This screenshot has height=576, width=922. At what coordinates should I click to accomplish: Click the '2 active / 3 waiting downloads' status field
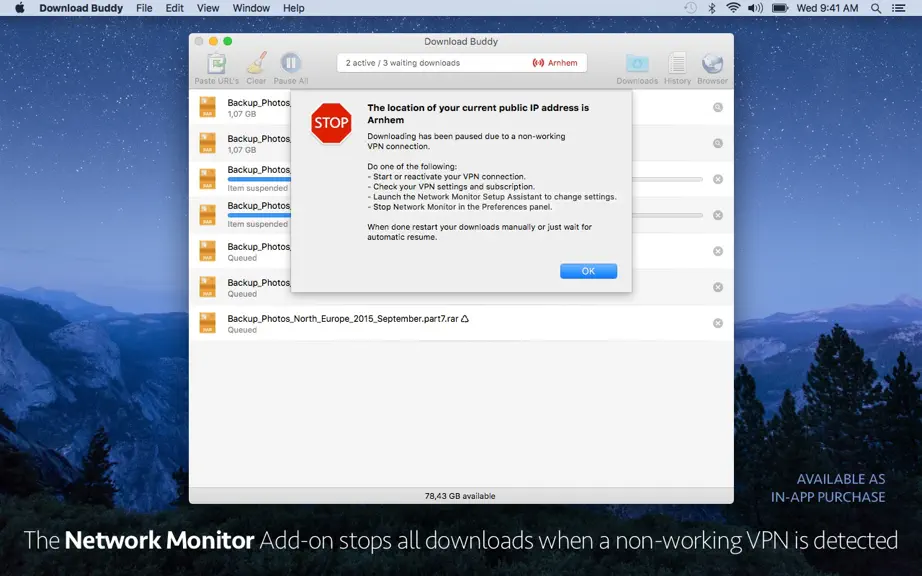point(462,63)
